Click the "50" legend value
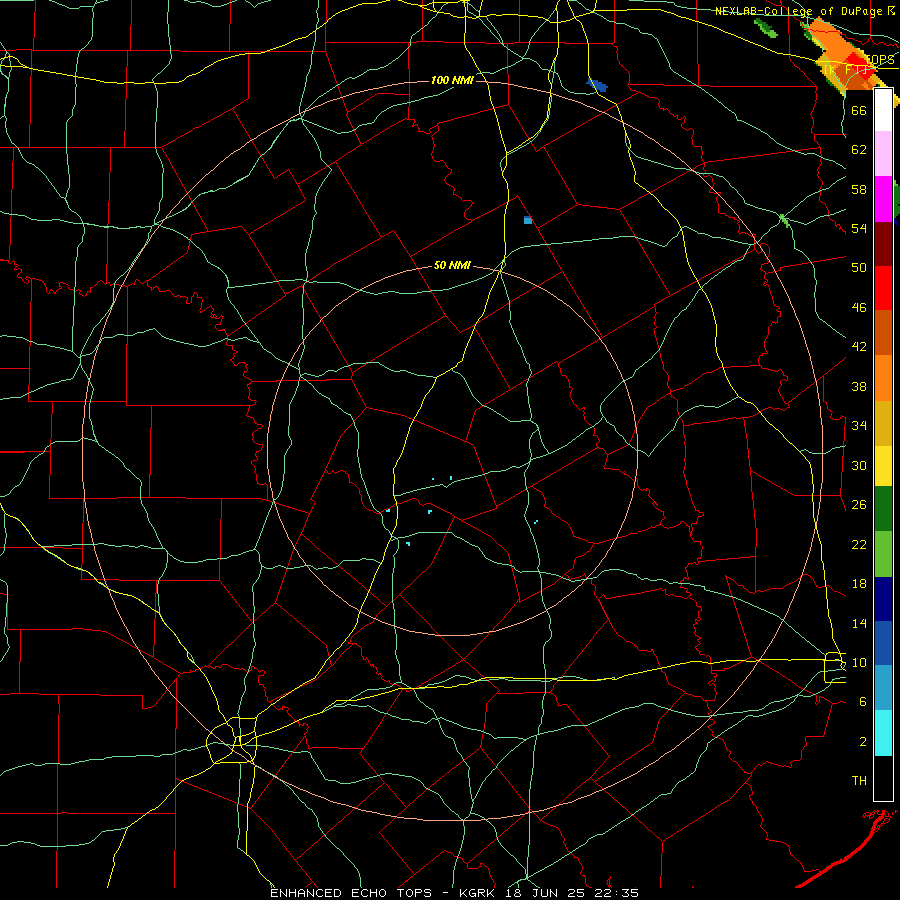 click(x=859, y=268)
